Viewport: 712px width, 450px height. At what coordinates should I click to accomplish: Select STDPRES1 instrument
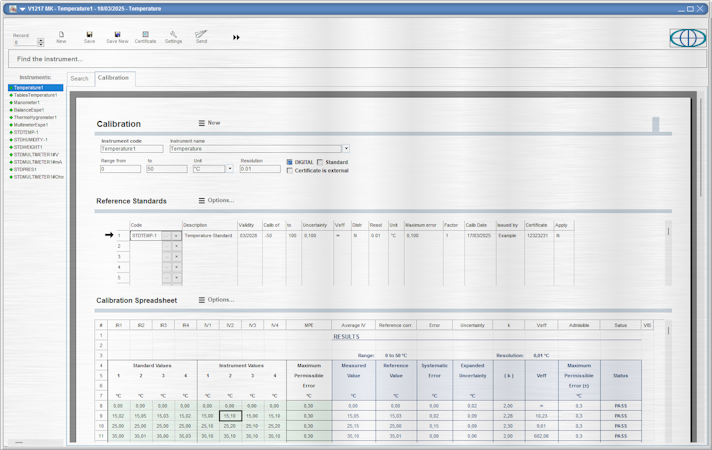point(25,169)
